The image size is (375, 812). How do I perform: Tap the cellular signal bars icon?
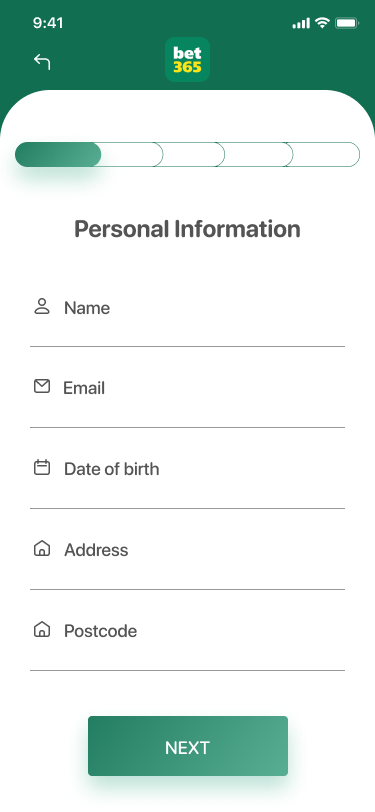301,23
